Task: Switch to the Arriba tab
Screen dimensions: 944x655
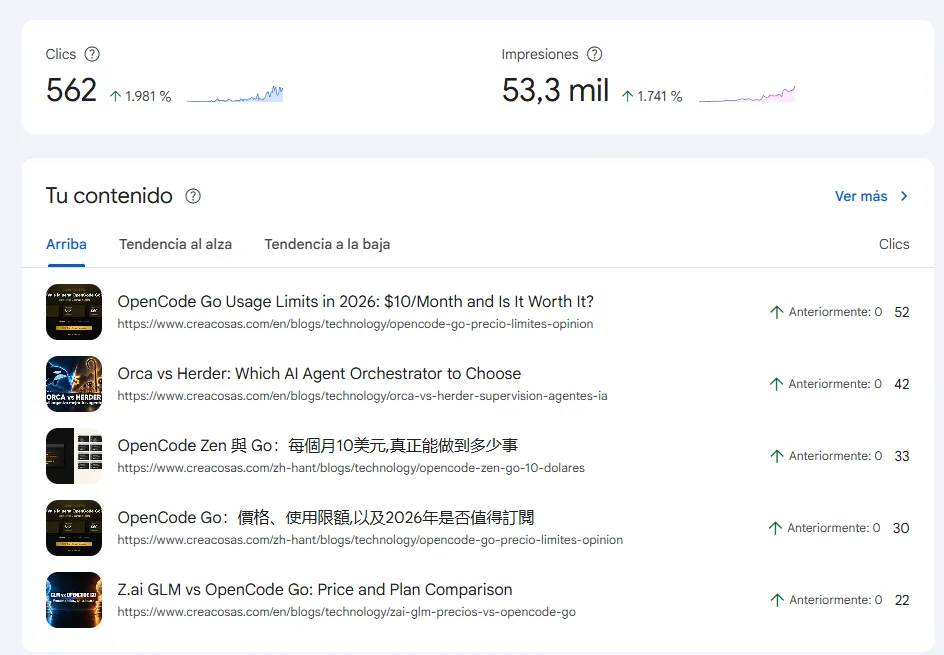Action: pyautogui.click(x=66, y=244)
